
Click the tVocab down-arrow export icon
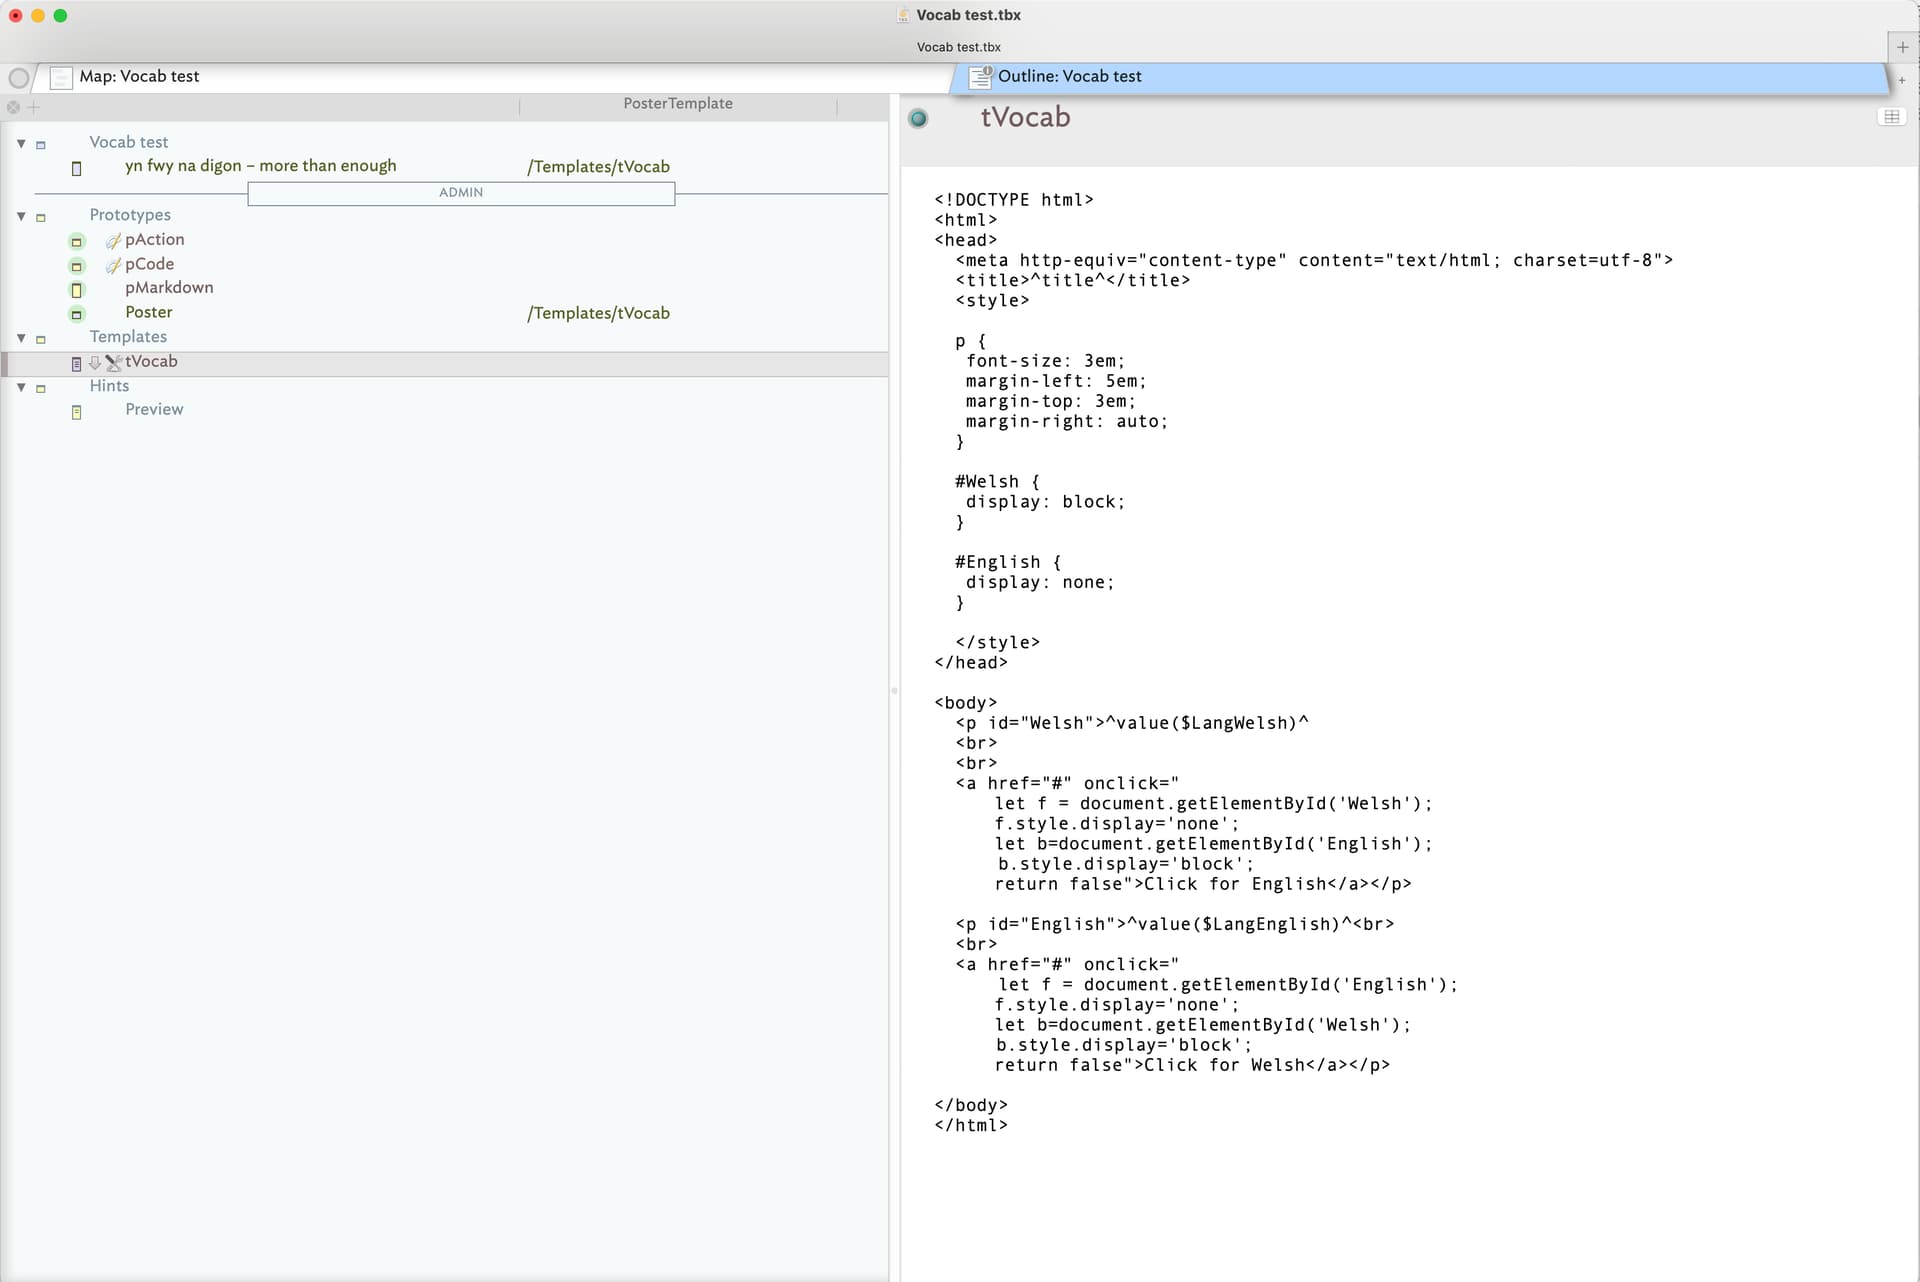point(95,363)
